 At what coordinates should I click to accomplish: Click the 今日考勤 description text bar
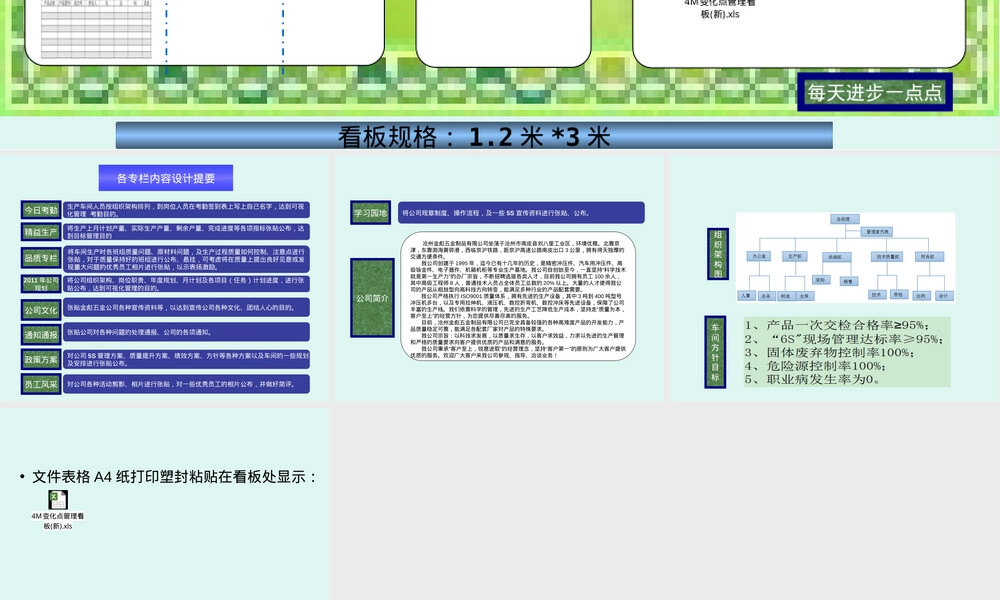point(186,210)
